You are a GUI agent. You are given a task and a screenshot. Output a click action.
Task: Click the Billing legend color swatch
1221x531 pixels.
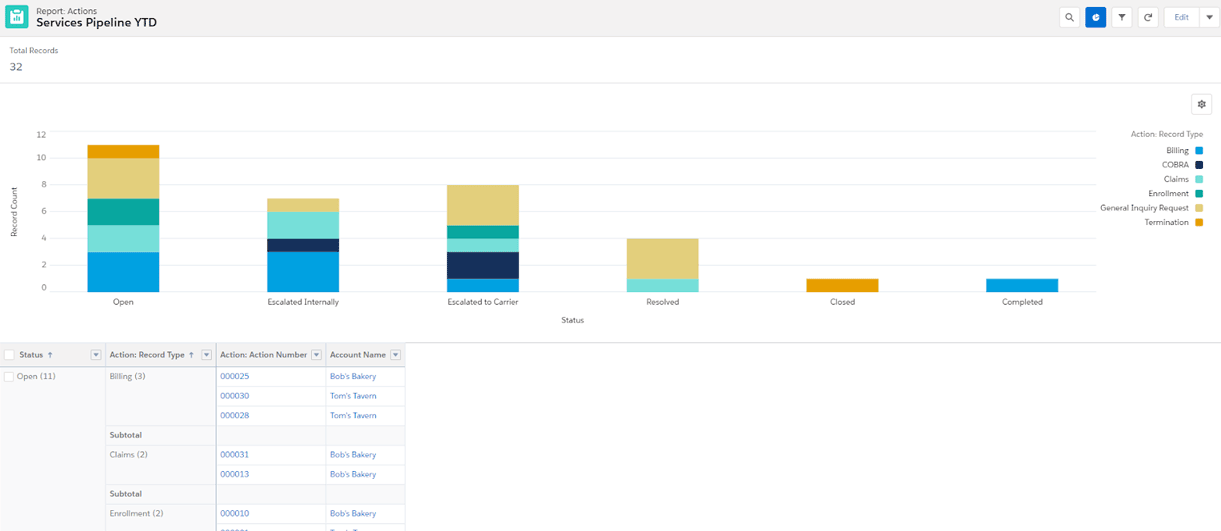[1199, 151]
